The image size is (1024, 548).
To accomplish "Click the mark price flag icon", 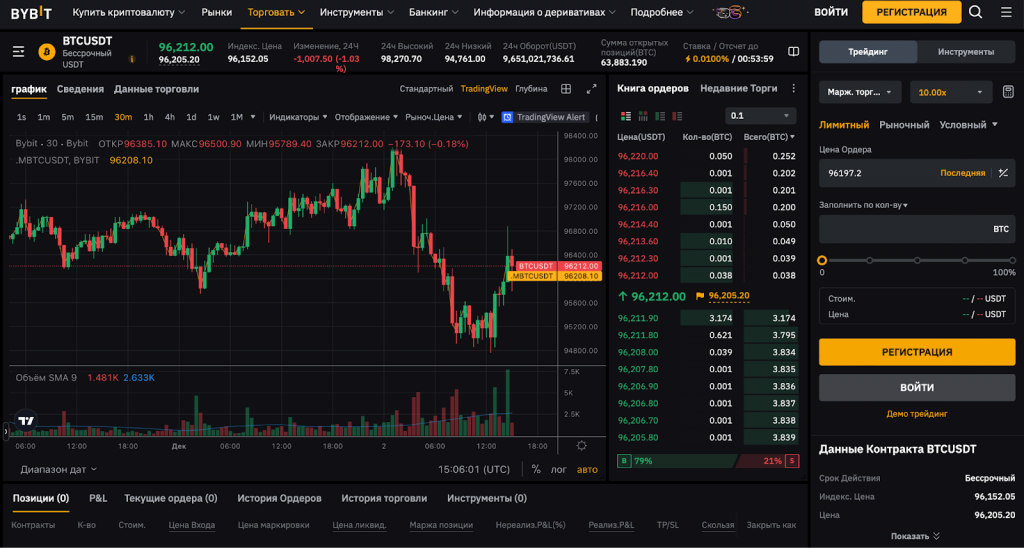I will 700,296.
